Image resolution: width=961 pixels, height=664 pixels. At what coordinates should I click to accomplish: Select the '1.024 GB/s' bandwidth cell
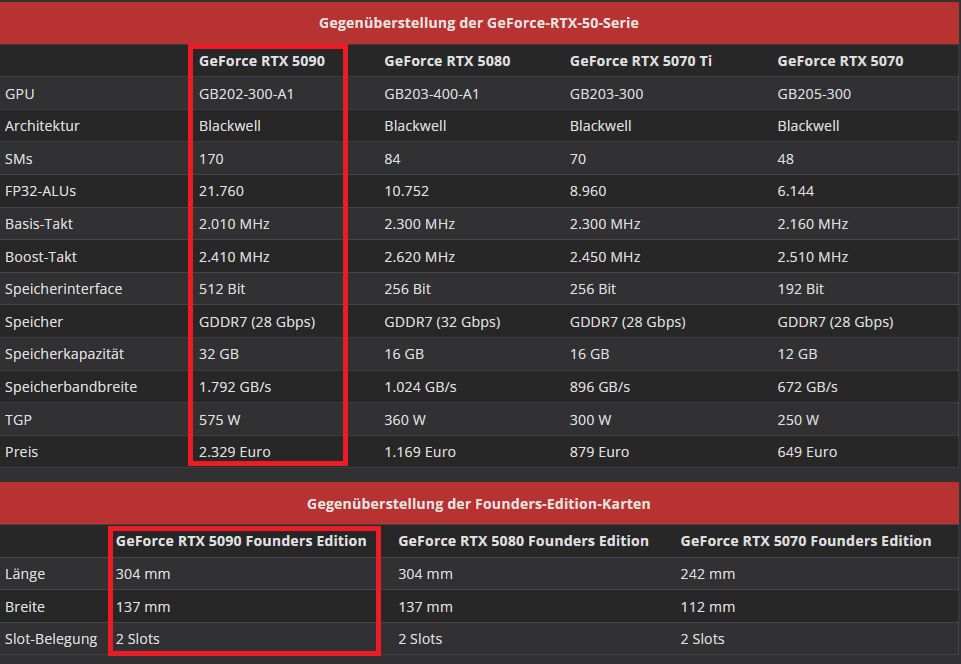(x=420, y=387)
